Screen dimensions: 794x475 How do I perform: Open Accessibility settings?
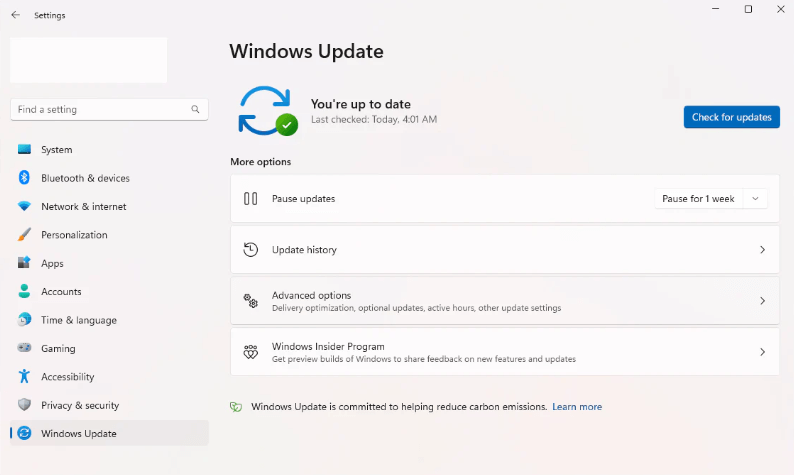point(109,376)
